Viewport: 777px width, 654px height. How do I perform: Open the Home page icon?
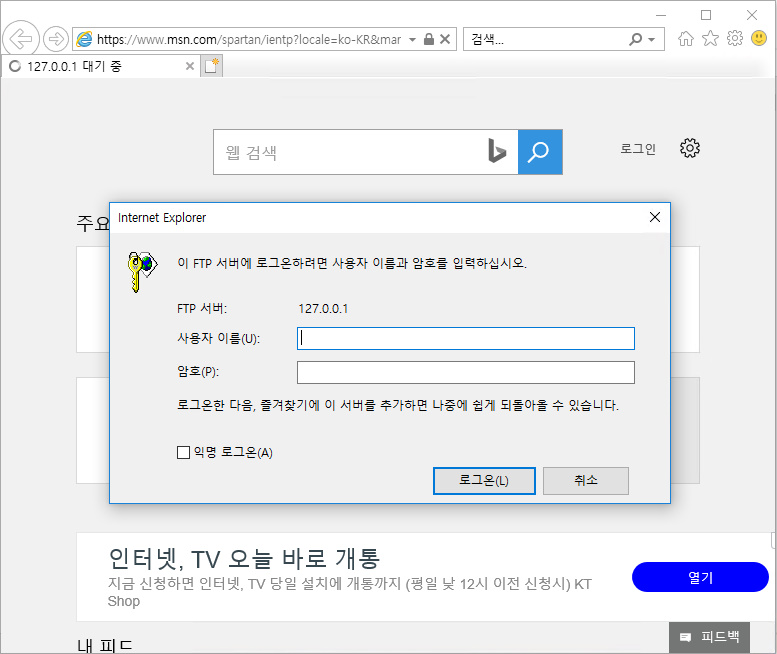click(686, 38)
